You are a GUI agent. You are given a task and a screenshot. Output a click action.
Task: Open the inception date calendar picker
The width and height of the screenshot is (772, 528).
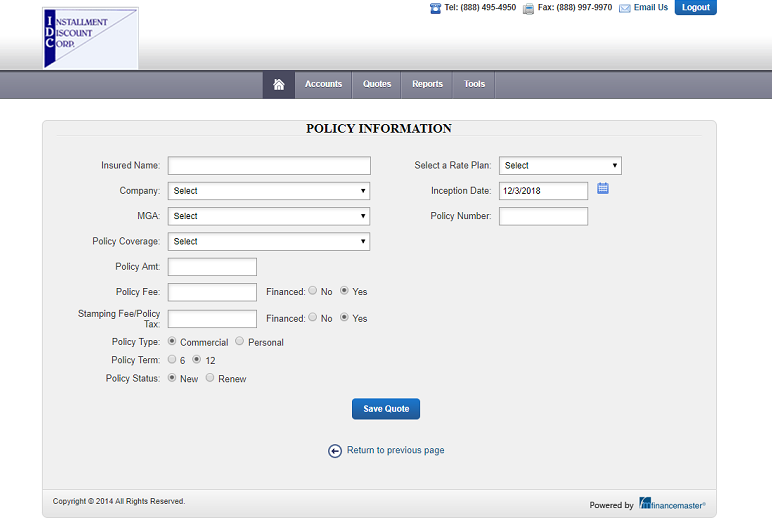pos(603,188)
